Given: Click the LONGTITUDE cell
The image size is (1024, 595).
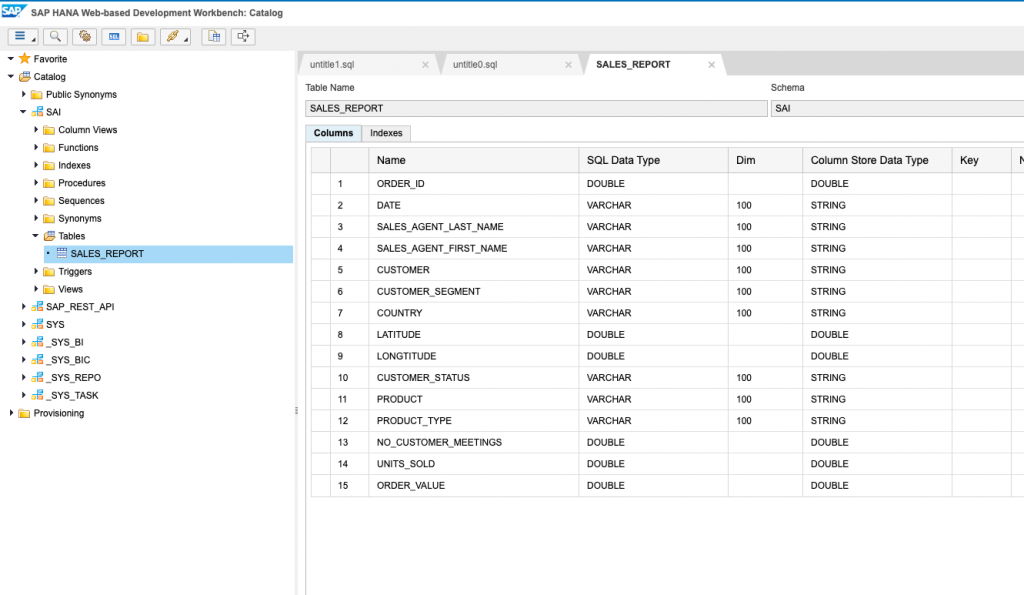Looking at the screenshot, I should (473, 356).
